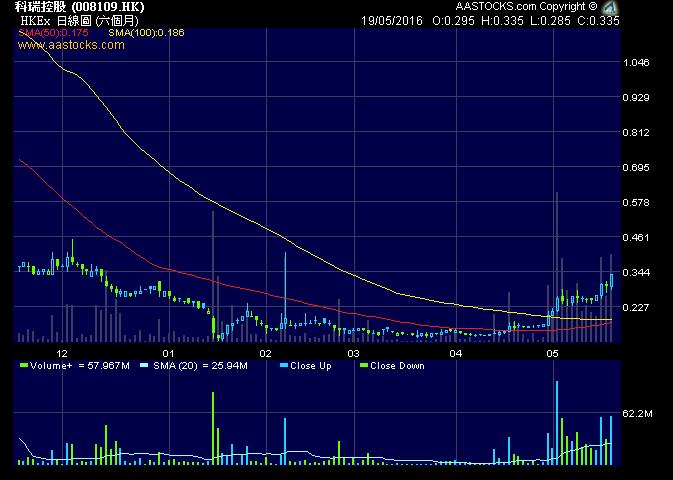Click the SMA (20) legend square
The image size is (673, 480).
143,366
